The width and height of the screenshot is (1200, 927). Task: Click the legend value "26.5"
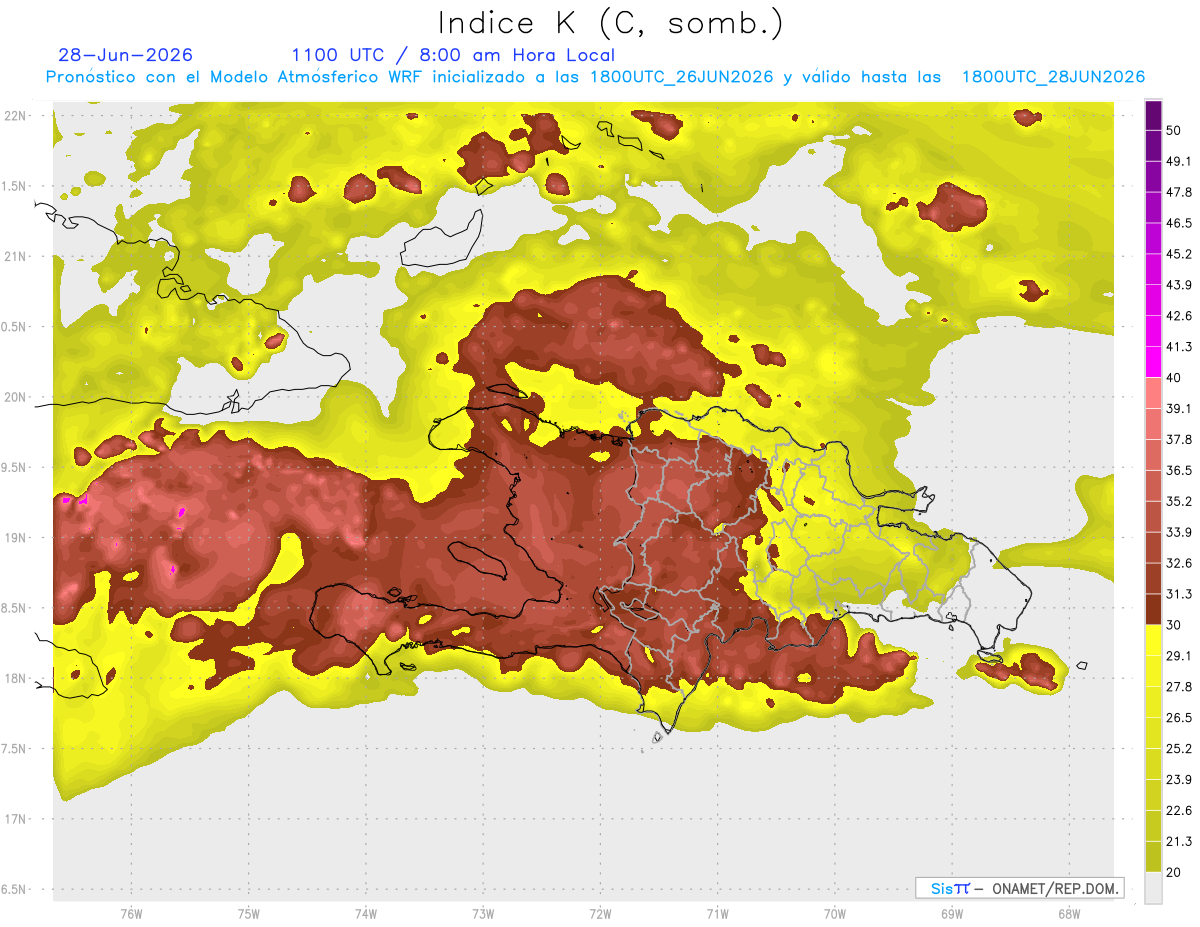point(1179,717)
